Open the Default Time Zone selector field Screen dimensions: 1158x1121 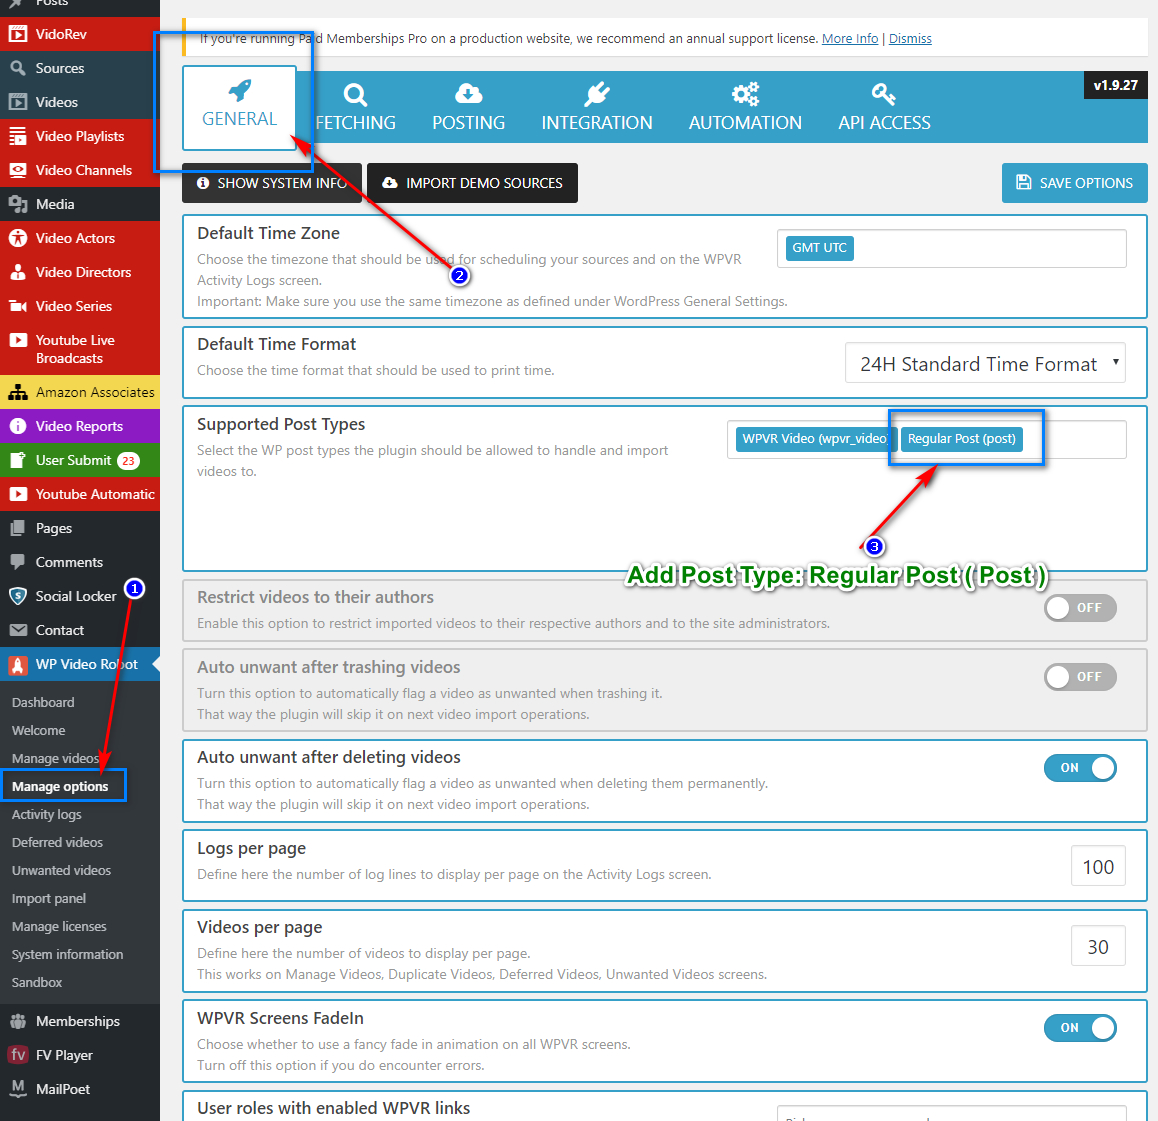click(985, 248)
